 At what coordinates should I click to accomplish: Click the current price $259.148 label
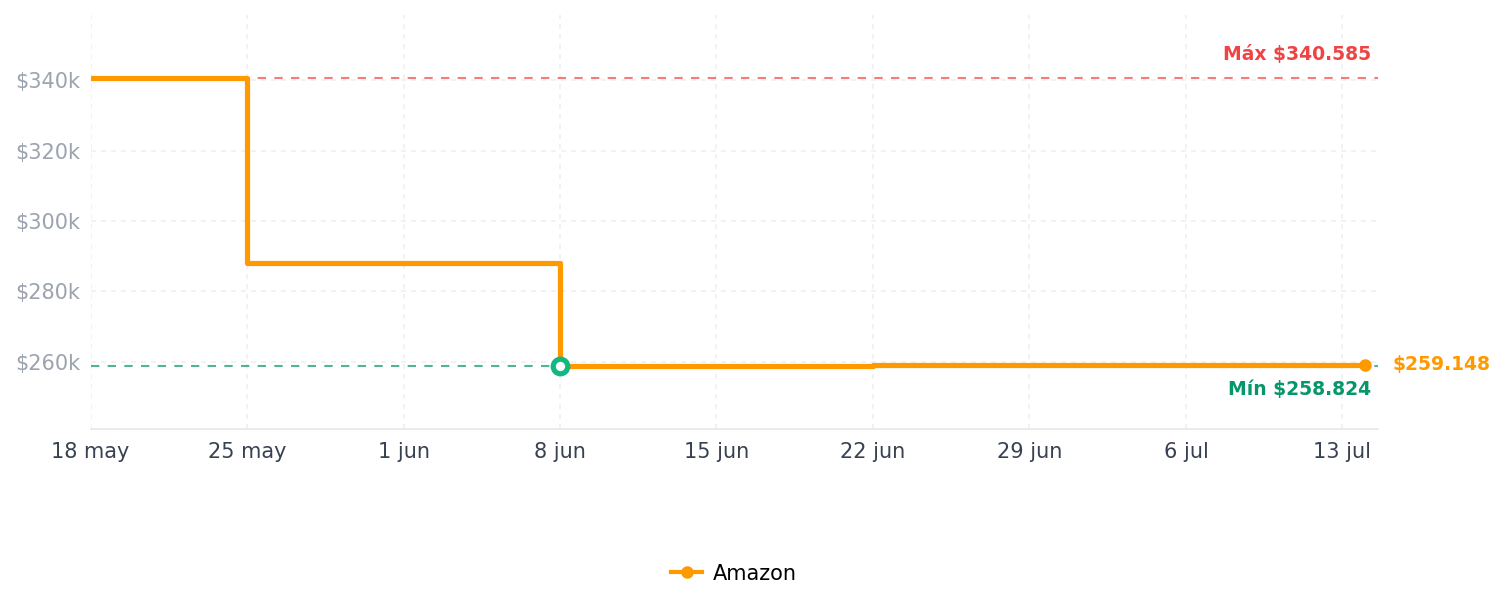click(1441, 364)
